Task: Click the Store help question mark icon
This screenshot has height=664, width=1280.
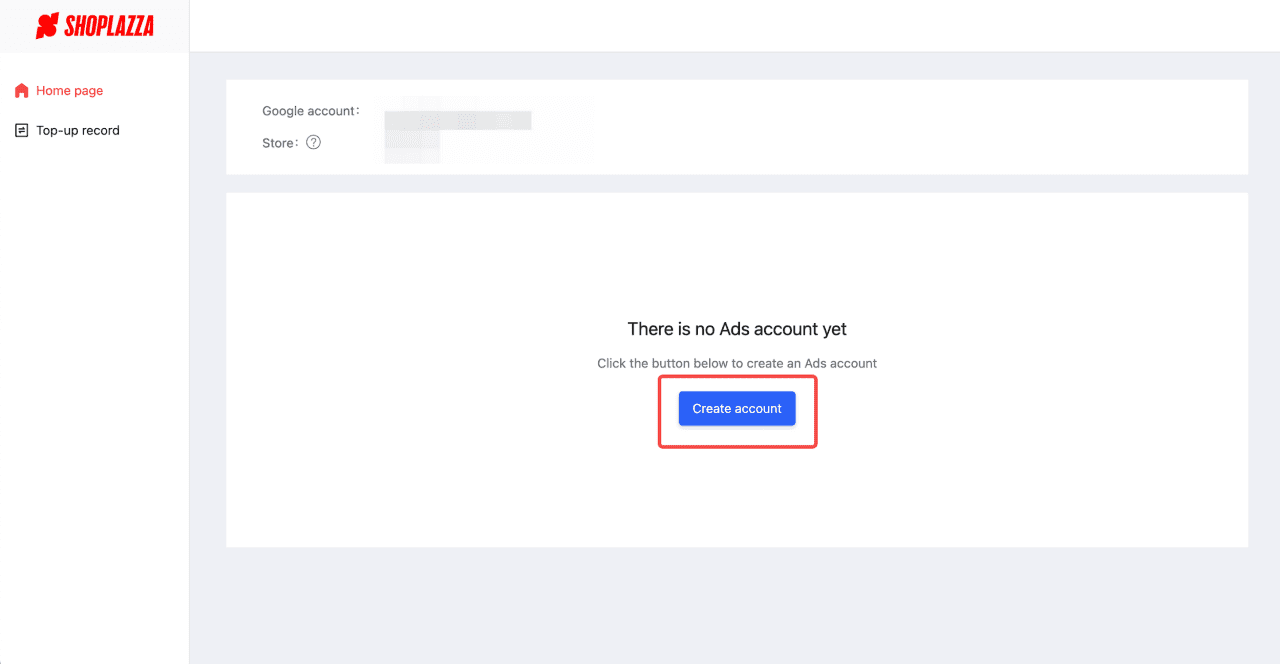Action: point(313,142)
